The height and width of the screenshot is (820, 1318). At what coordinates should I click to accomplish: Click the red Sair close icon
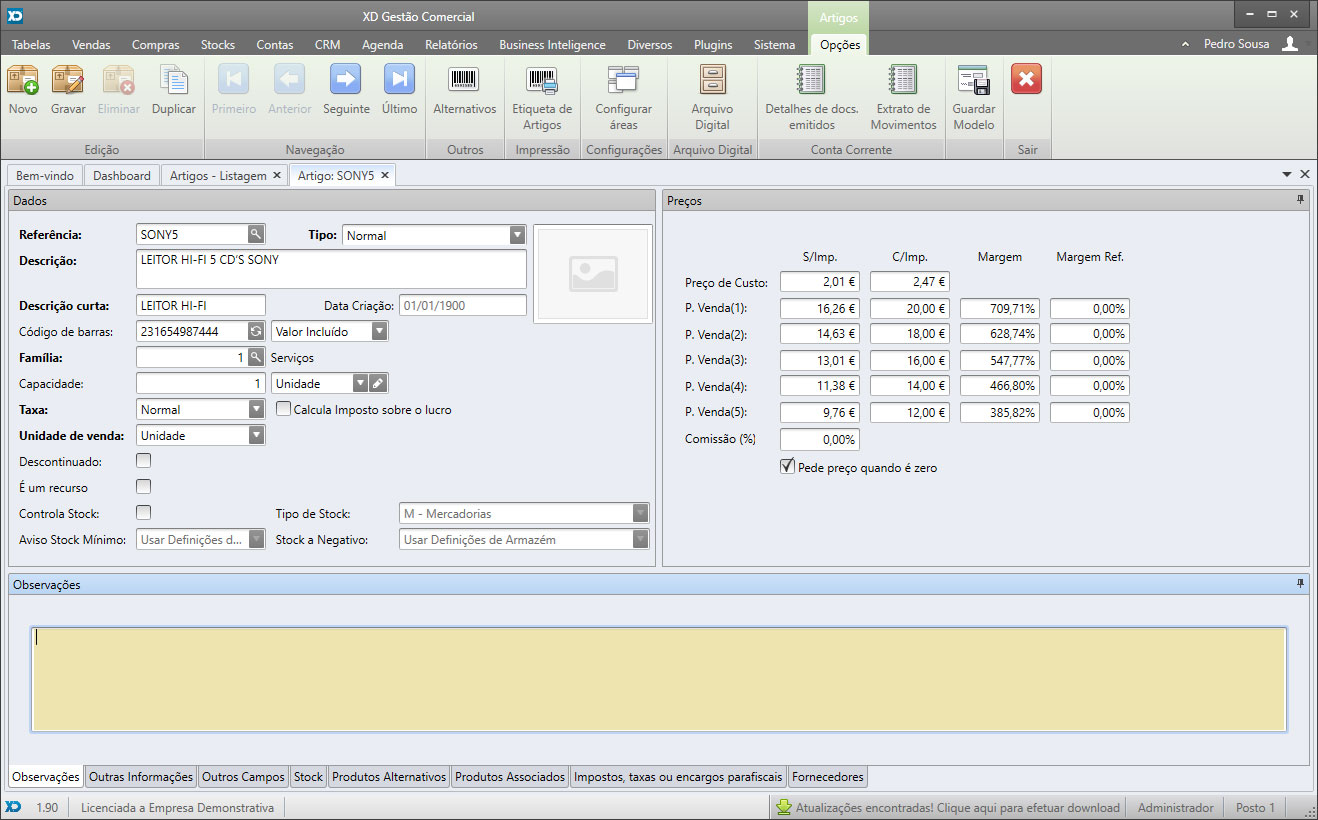tap(1026, 79)
